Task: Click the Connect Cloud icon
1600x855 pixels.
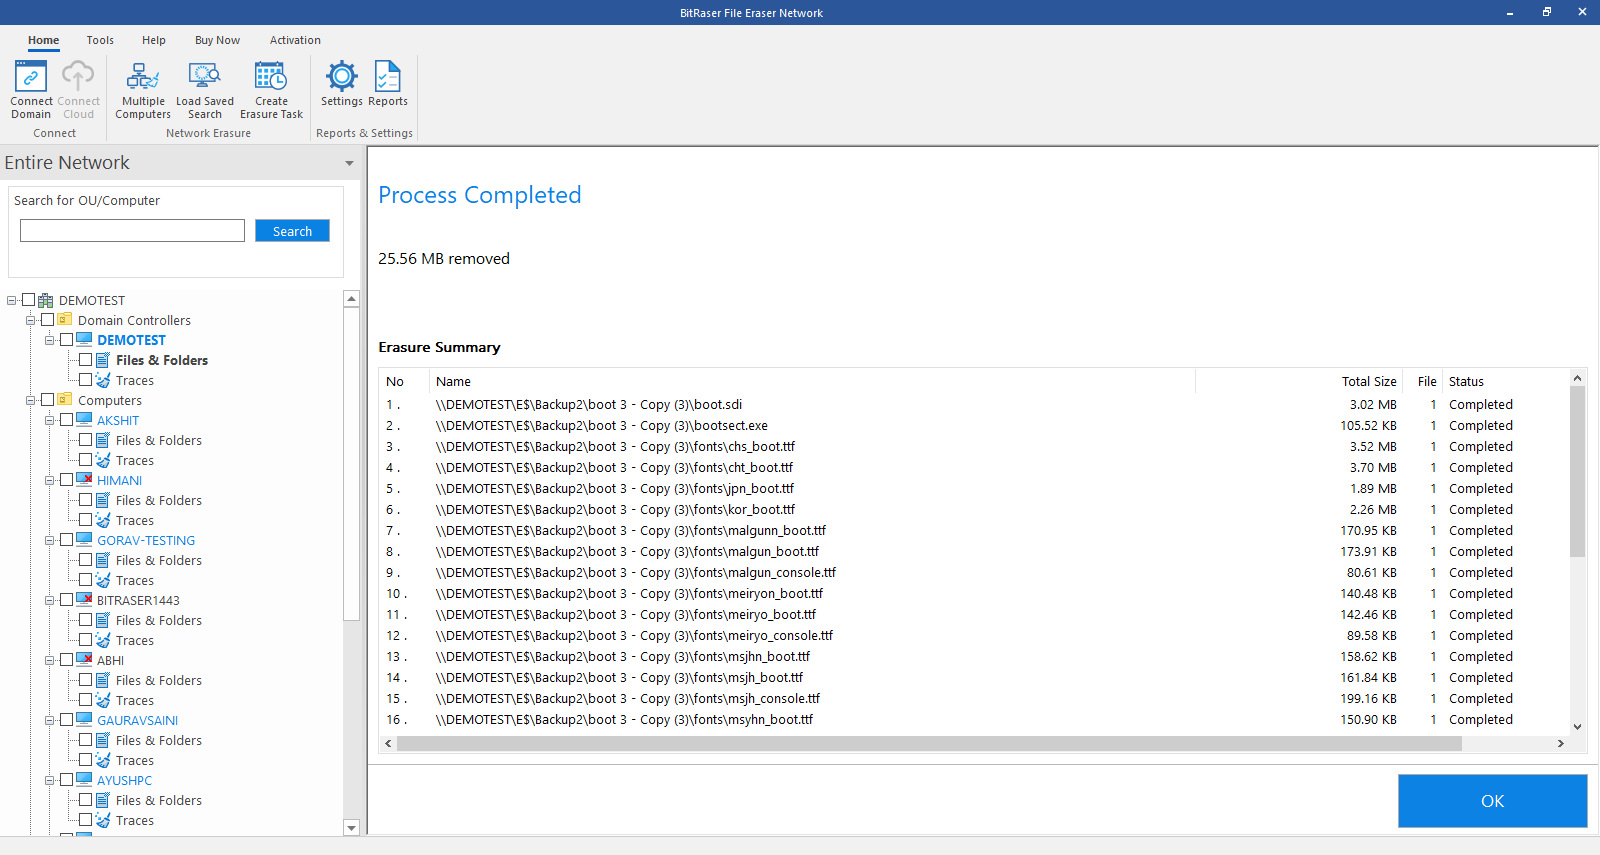Action: (x=78, y=77)
